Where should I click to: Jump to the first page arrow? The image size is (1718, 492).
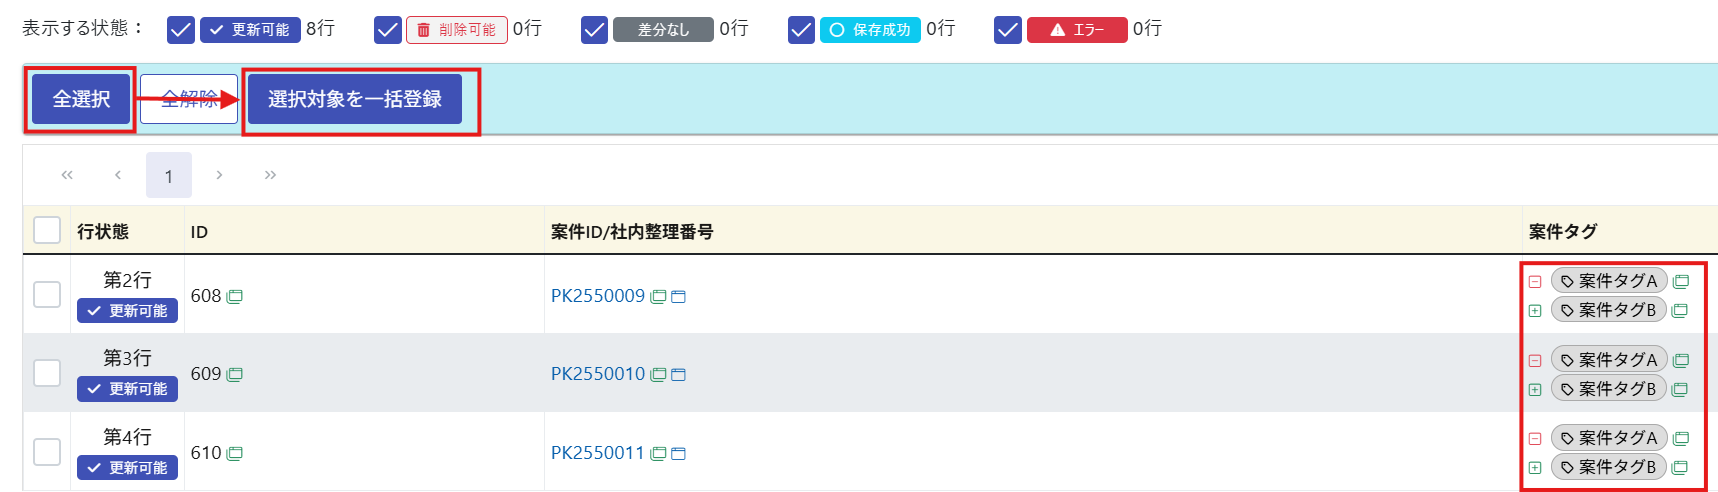click(67, 175)
